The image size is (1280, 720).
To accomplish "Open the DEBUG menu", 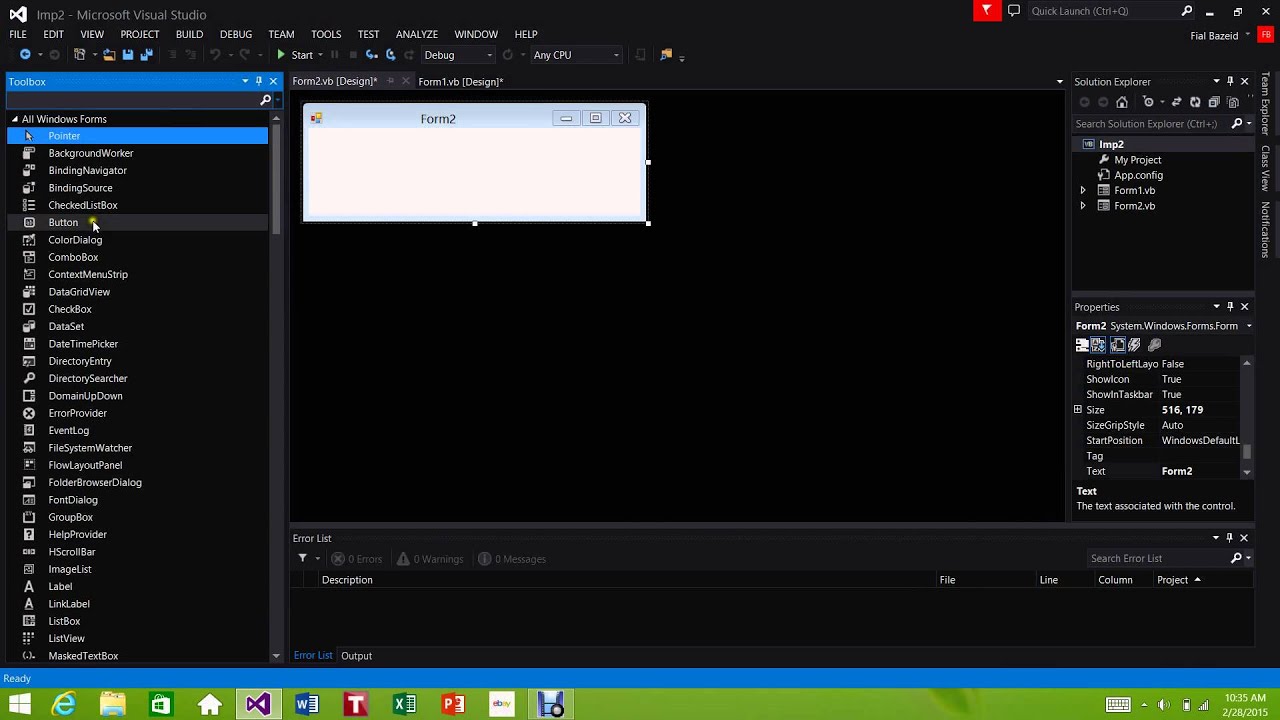I will click(236, 34).
